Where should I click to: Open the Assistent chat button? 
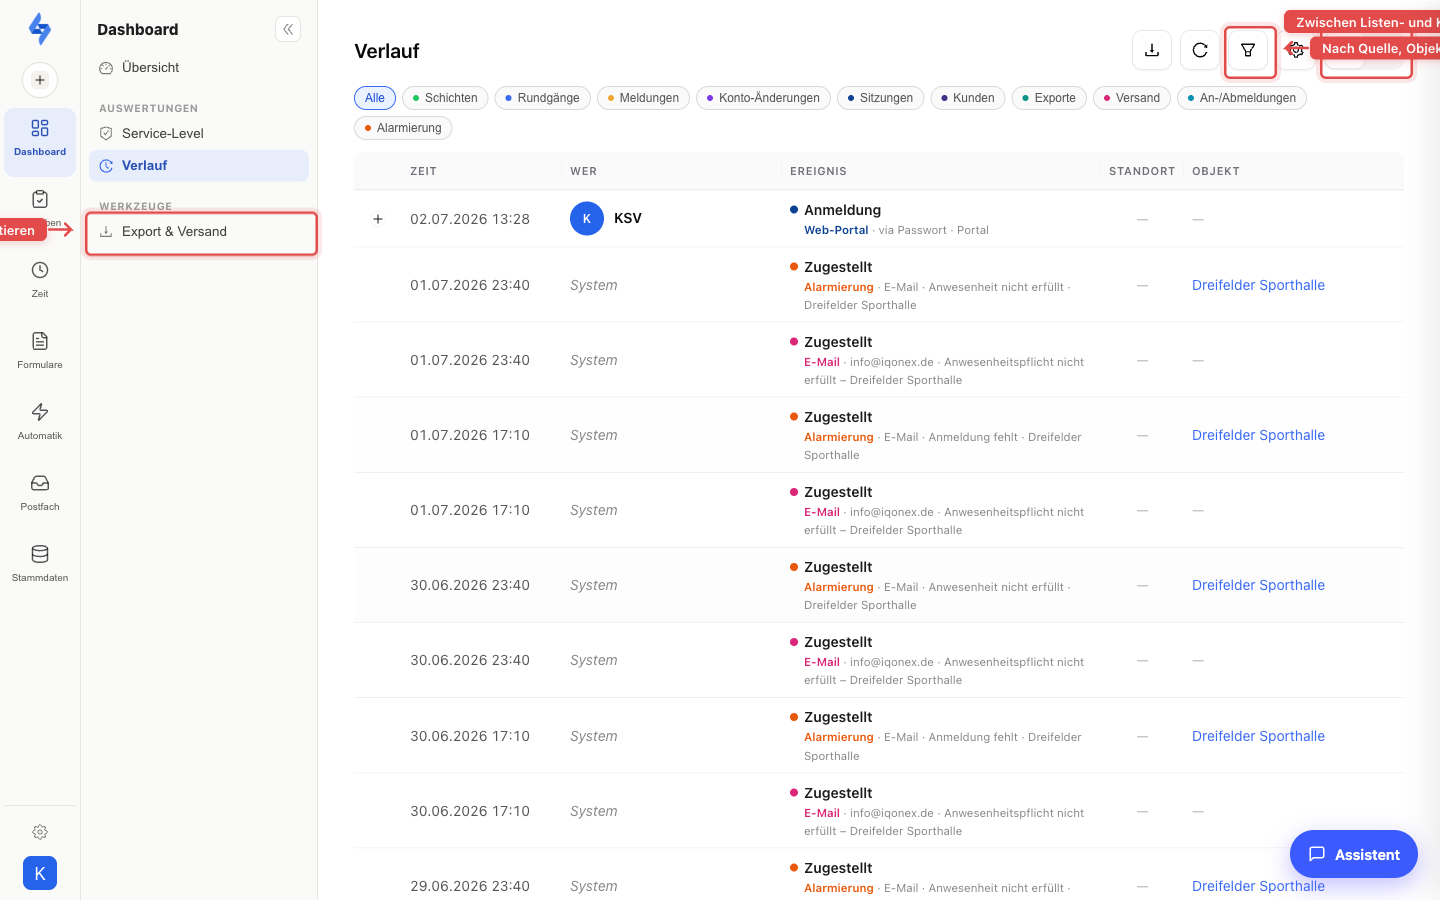1354,854
